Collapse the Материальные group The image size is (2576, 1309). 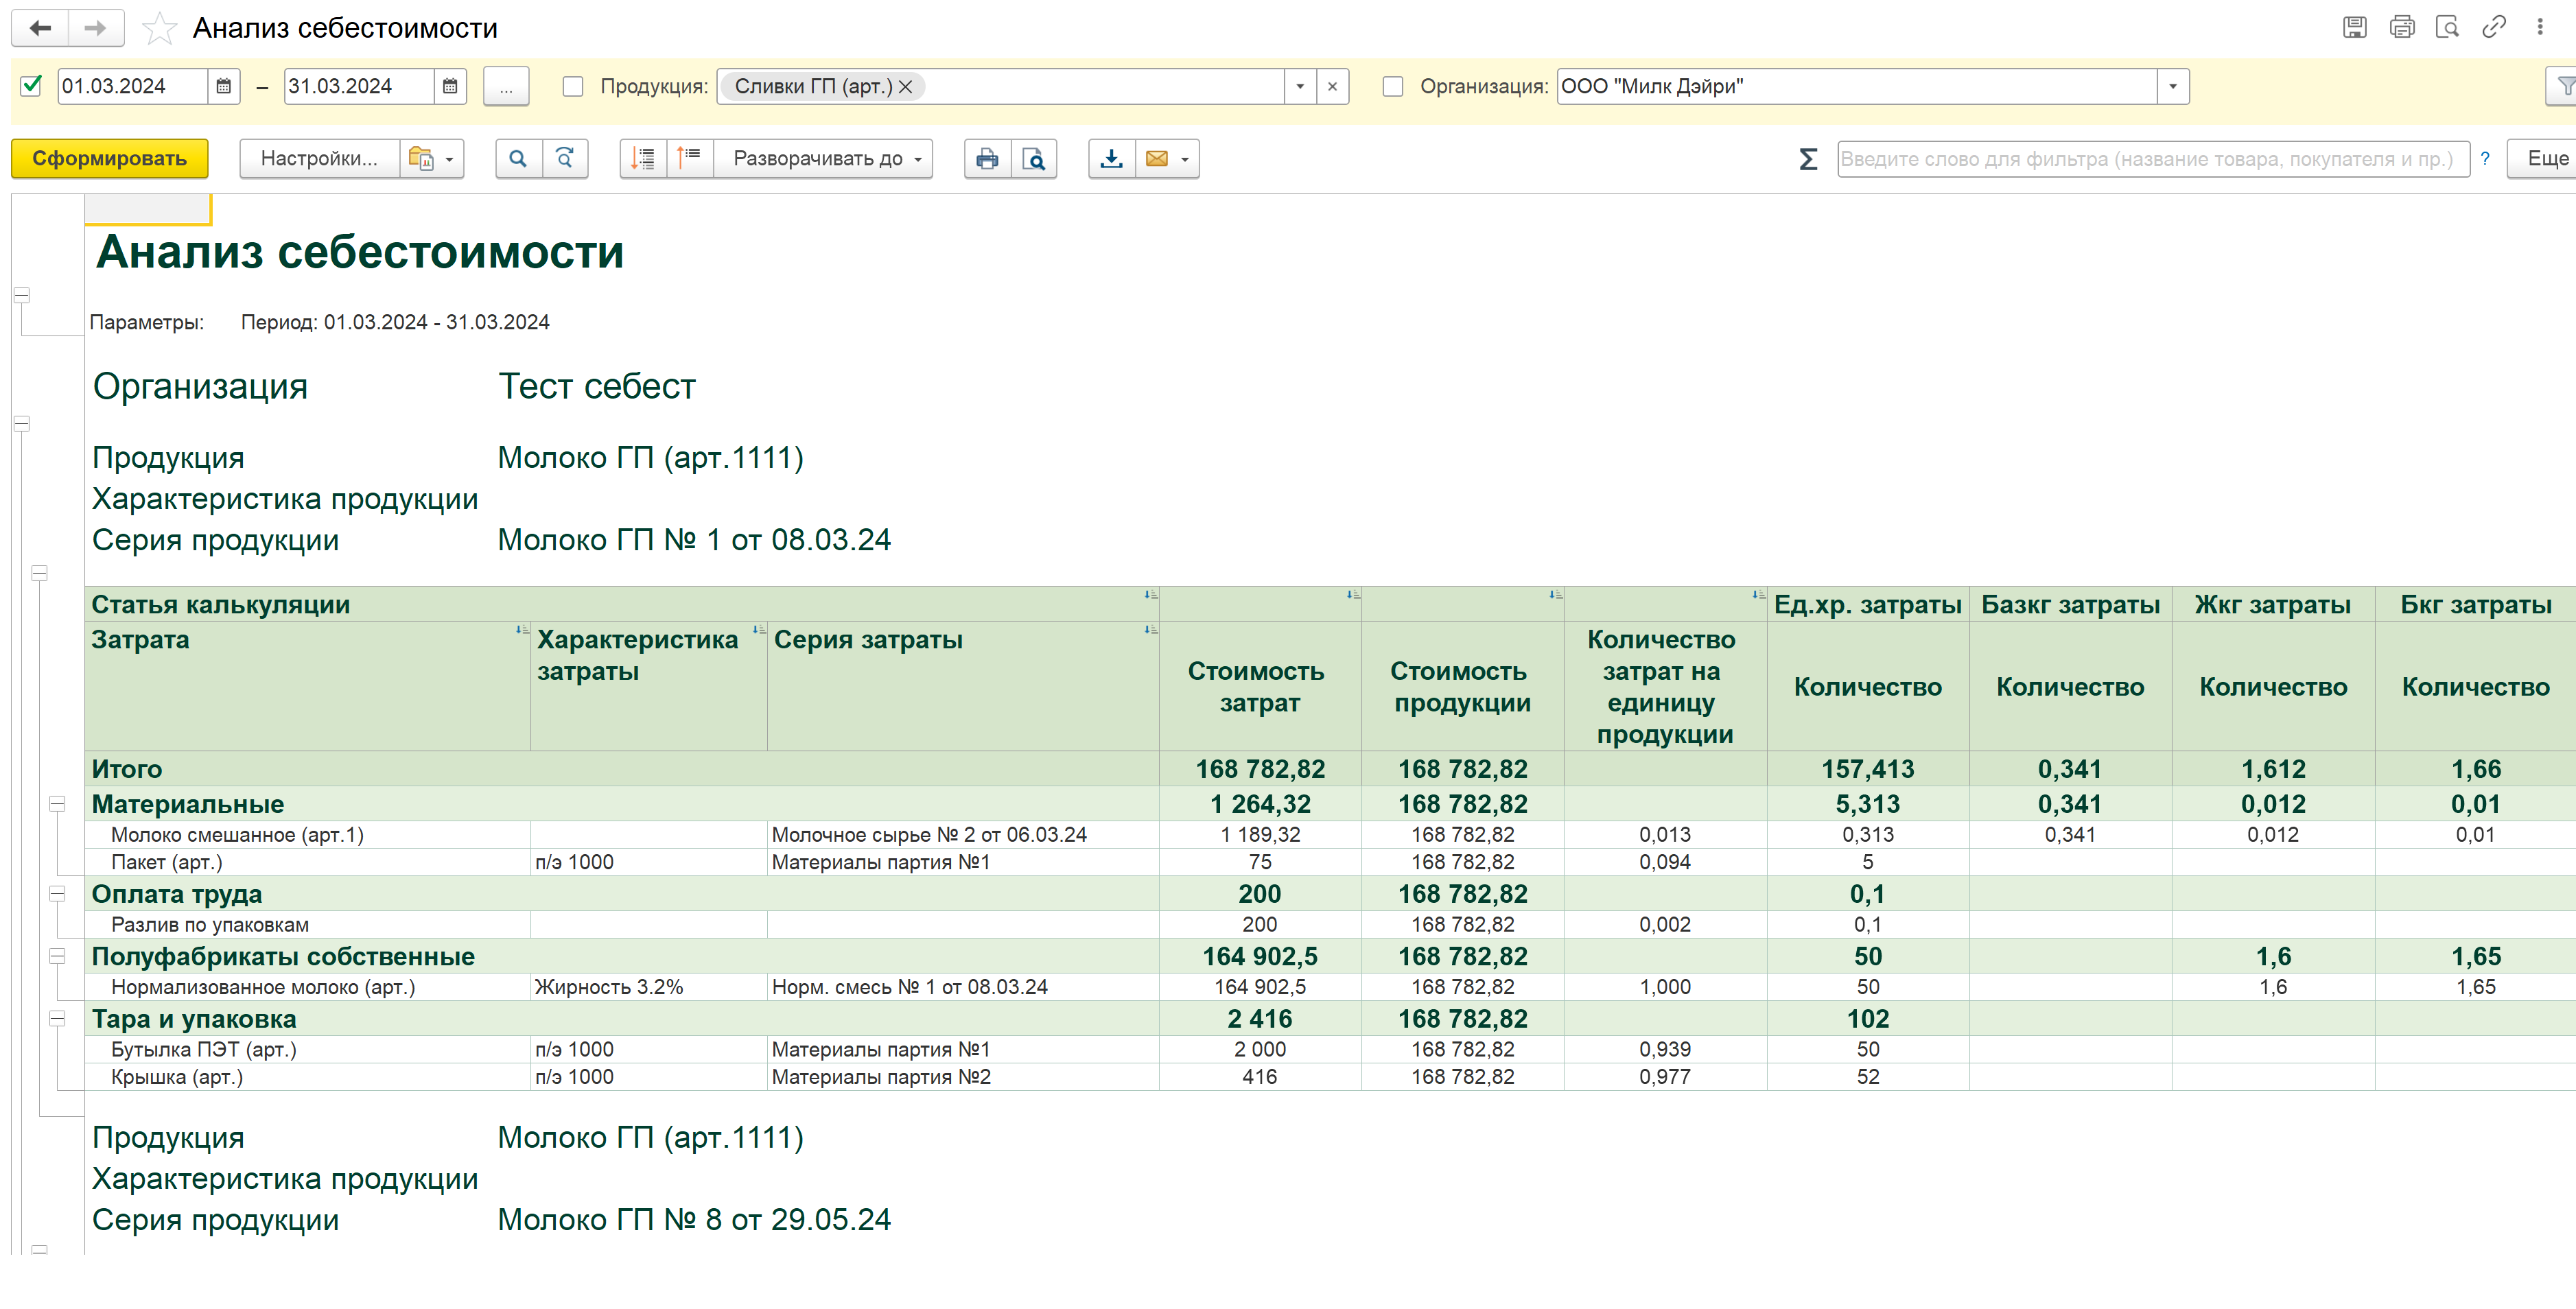coord(57,803)
